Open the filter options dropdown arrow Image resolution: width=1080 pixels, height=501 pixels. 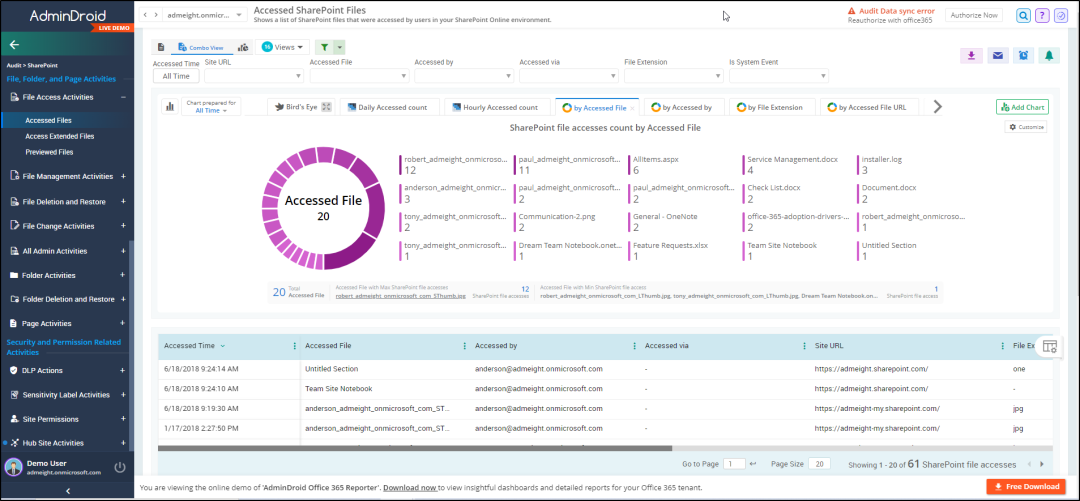click(340, 48)
